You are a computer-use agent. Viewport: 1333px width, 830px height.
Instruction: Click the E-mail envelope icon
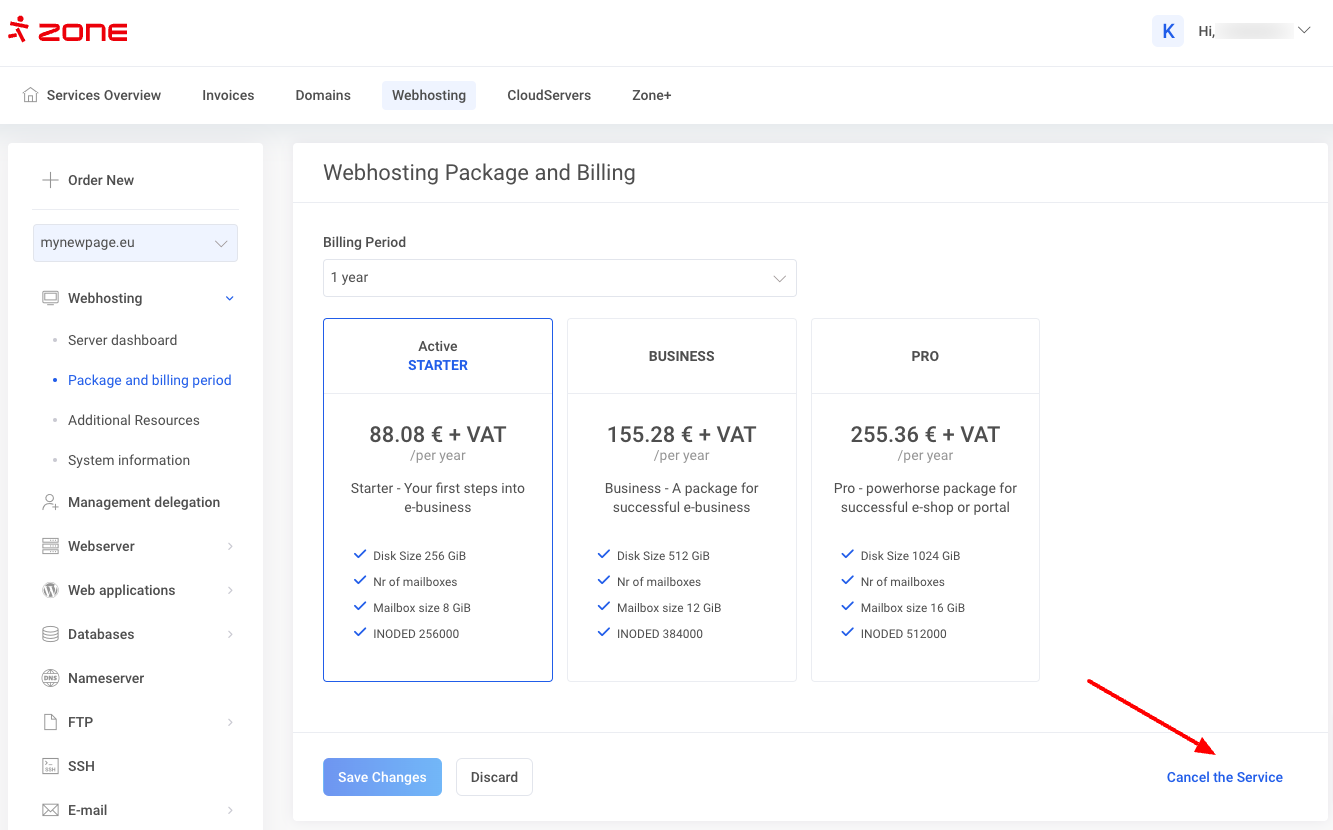50,810
